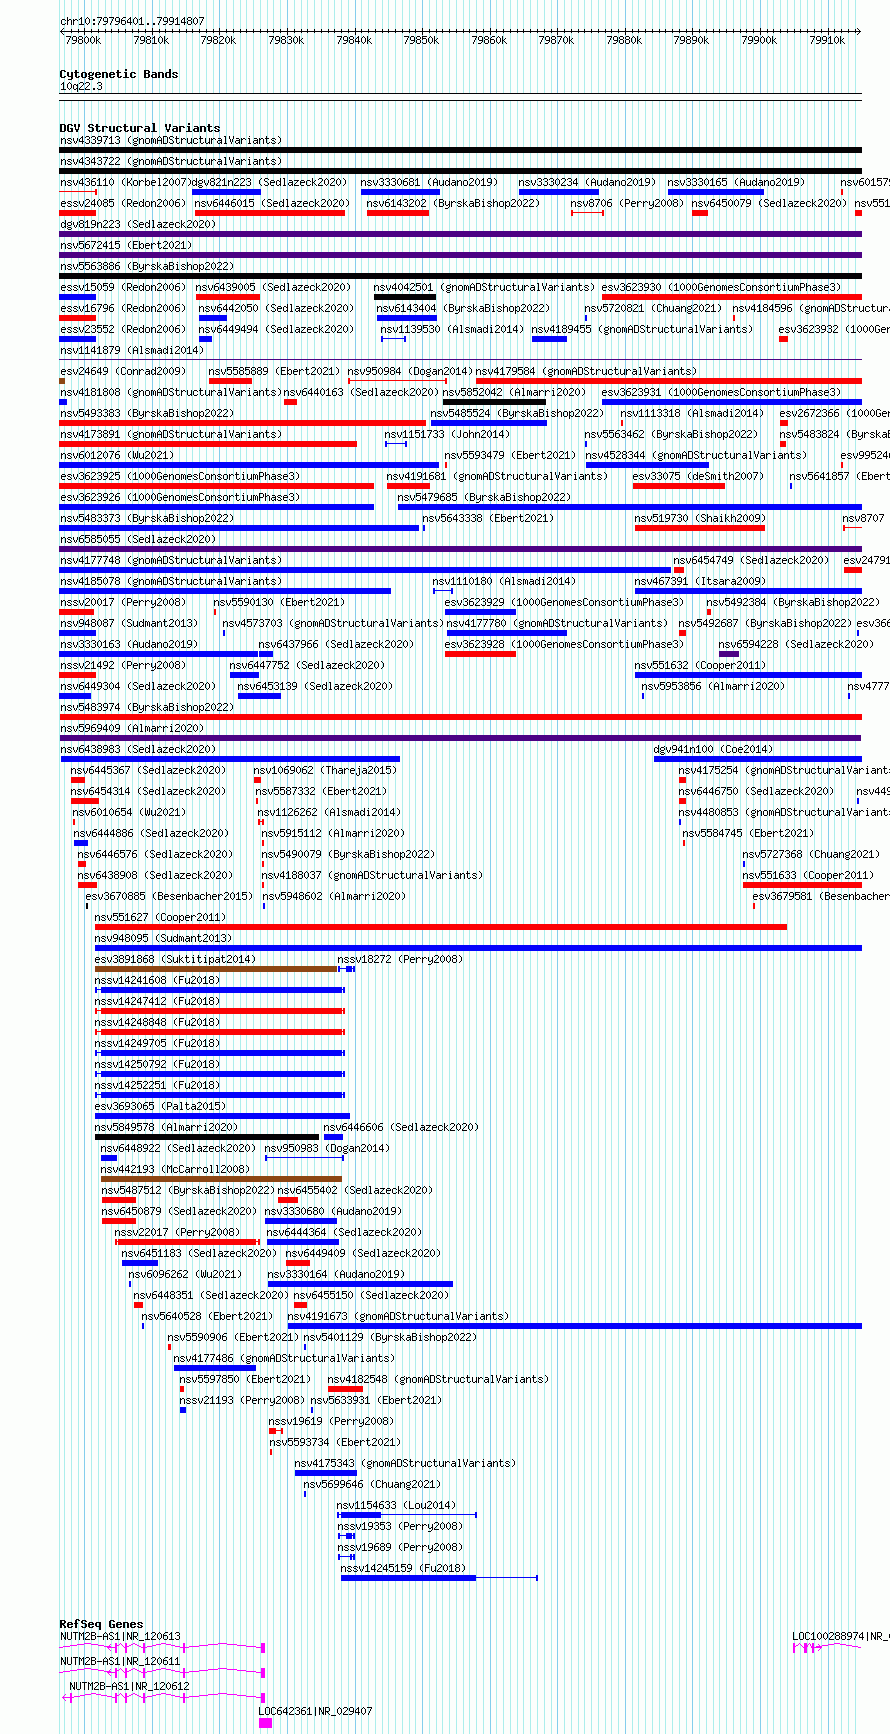Select the 10q22.3 band label
Viewport: 890px width, 1734px height.
[81, 86]
